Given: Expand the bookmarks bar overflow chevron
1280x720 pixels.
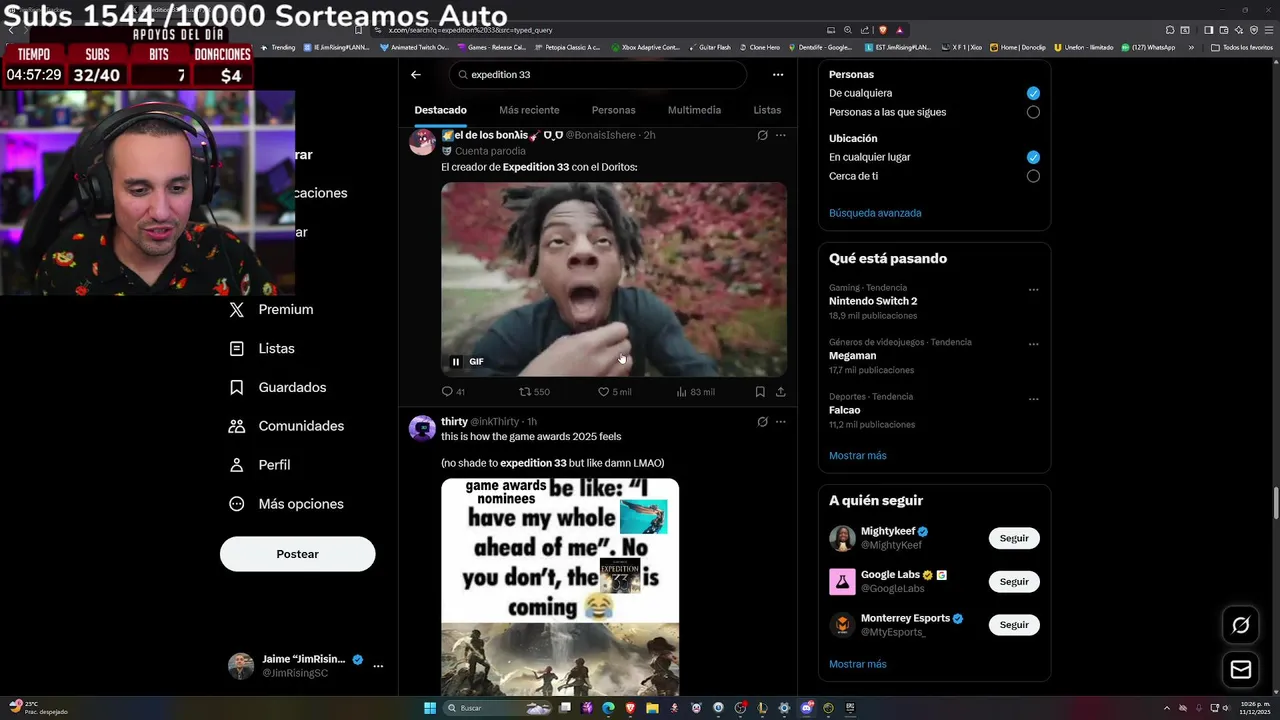Looking at the screenshot, I should tap(1191, 47).
